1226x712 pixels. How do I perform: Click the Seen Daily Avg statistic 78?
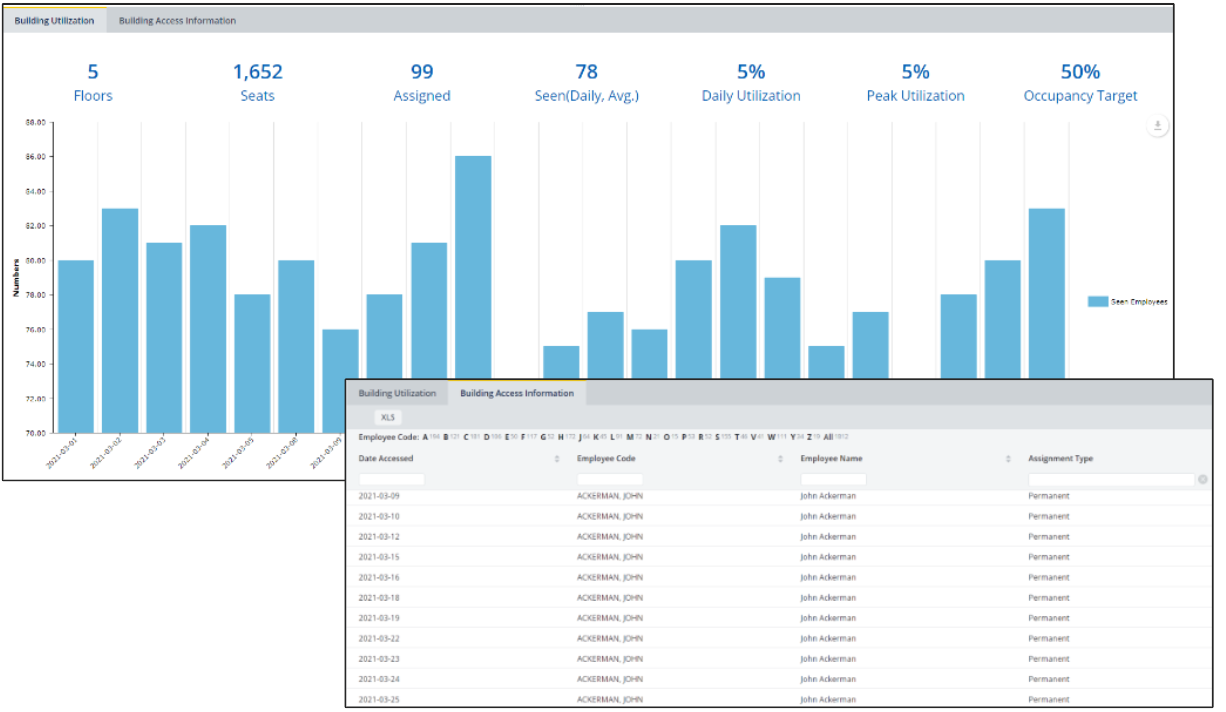click(x=586, y=71)
